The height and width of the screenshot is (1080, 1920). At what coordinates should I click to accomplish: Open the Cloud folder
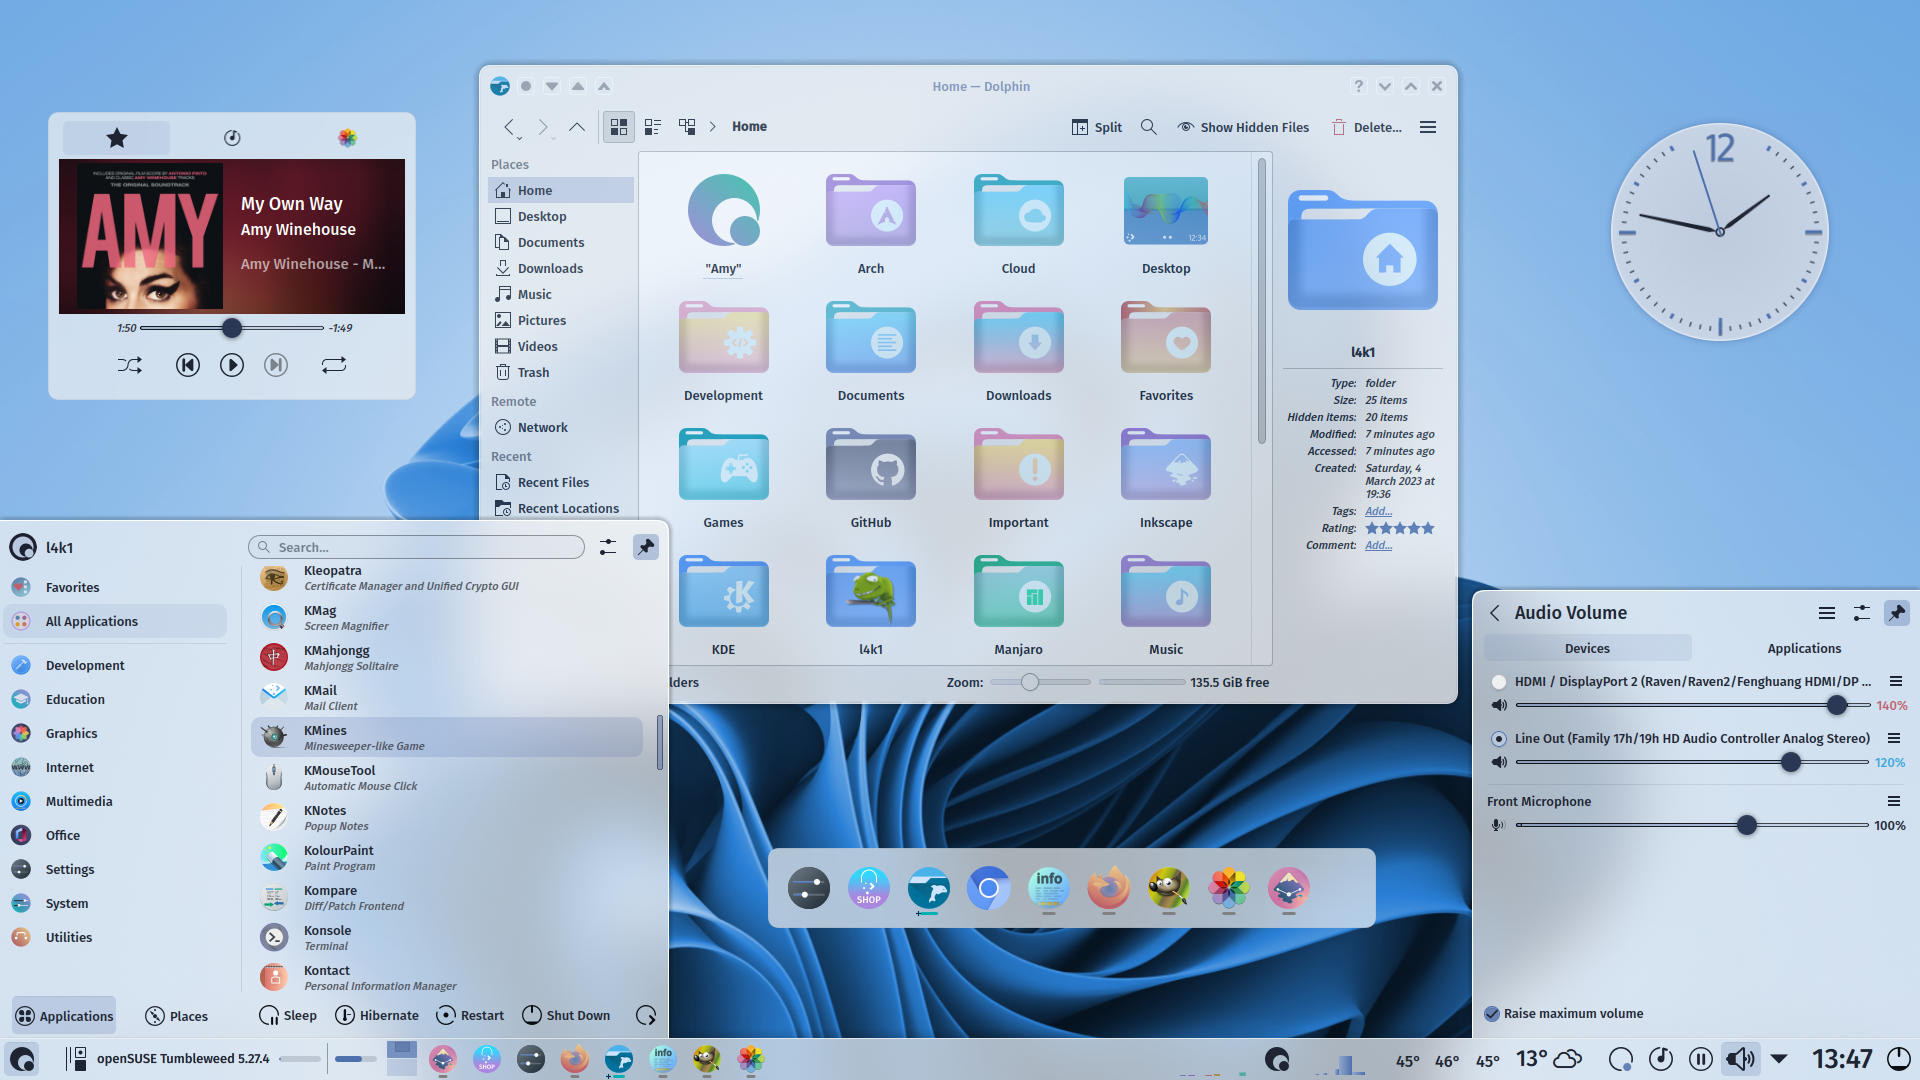[x=1018, y=224]
